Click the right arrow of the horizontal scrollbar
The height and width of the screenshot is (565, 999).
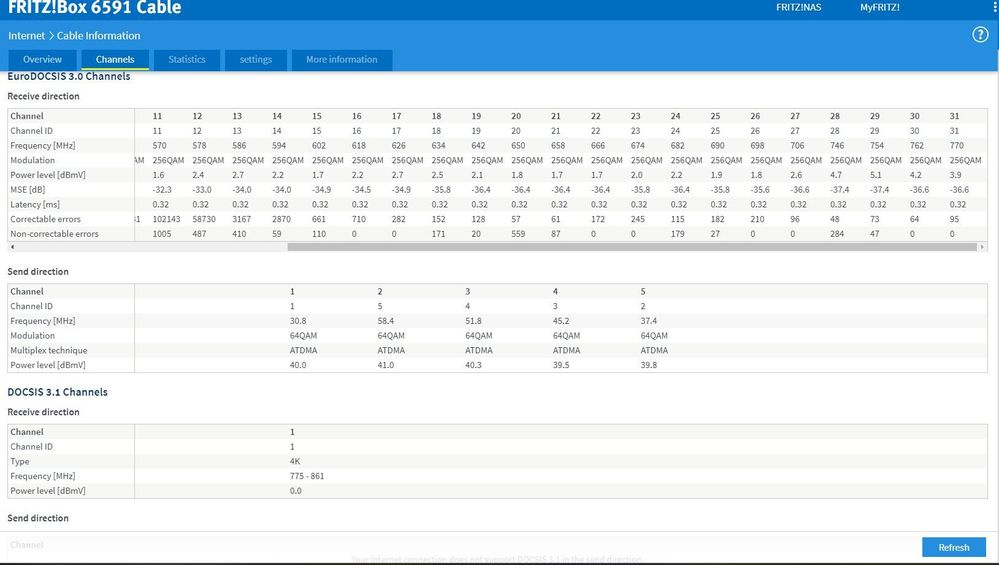[x=982, y=247]
